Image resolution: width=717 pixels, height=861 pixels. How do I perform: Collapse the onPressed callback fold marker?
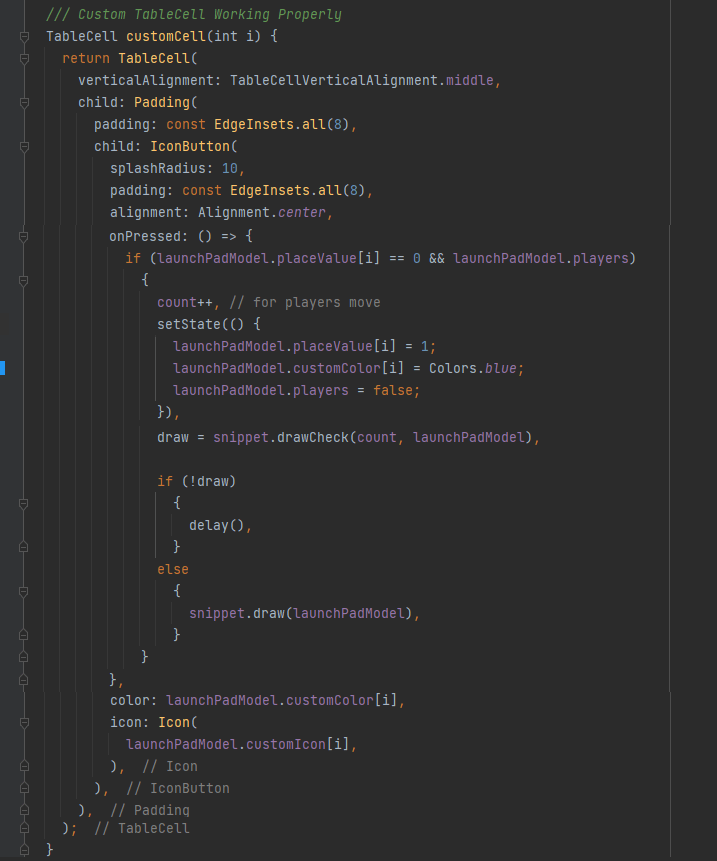click(25, 236)
